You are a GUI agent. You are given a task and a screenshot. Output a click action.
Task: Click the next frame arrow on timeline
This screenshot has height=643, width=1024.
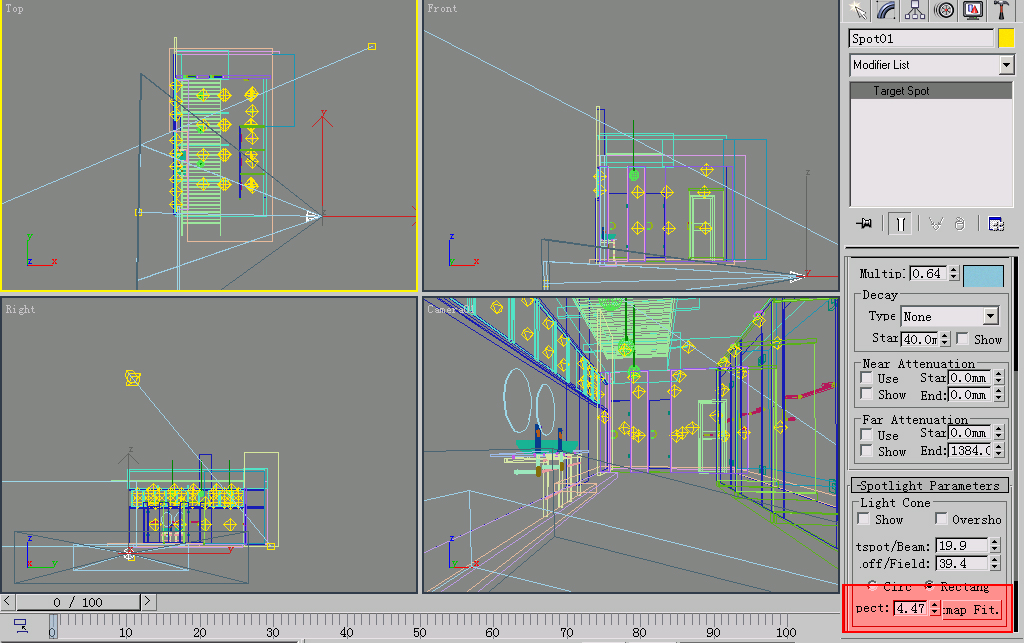(x=147, y=602)
